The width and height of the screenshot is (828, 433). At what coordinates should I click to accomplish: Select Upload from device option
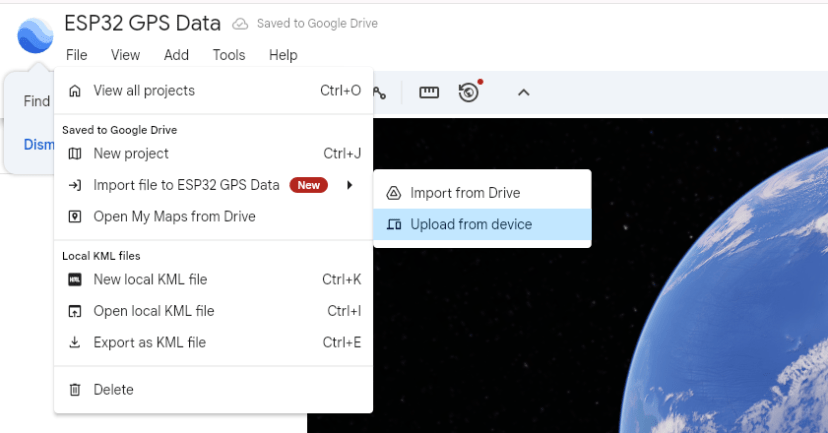click(471, 225)
